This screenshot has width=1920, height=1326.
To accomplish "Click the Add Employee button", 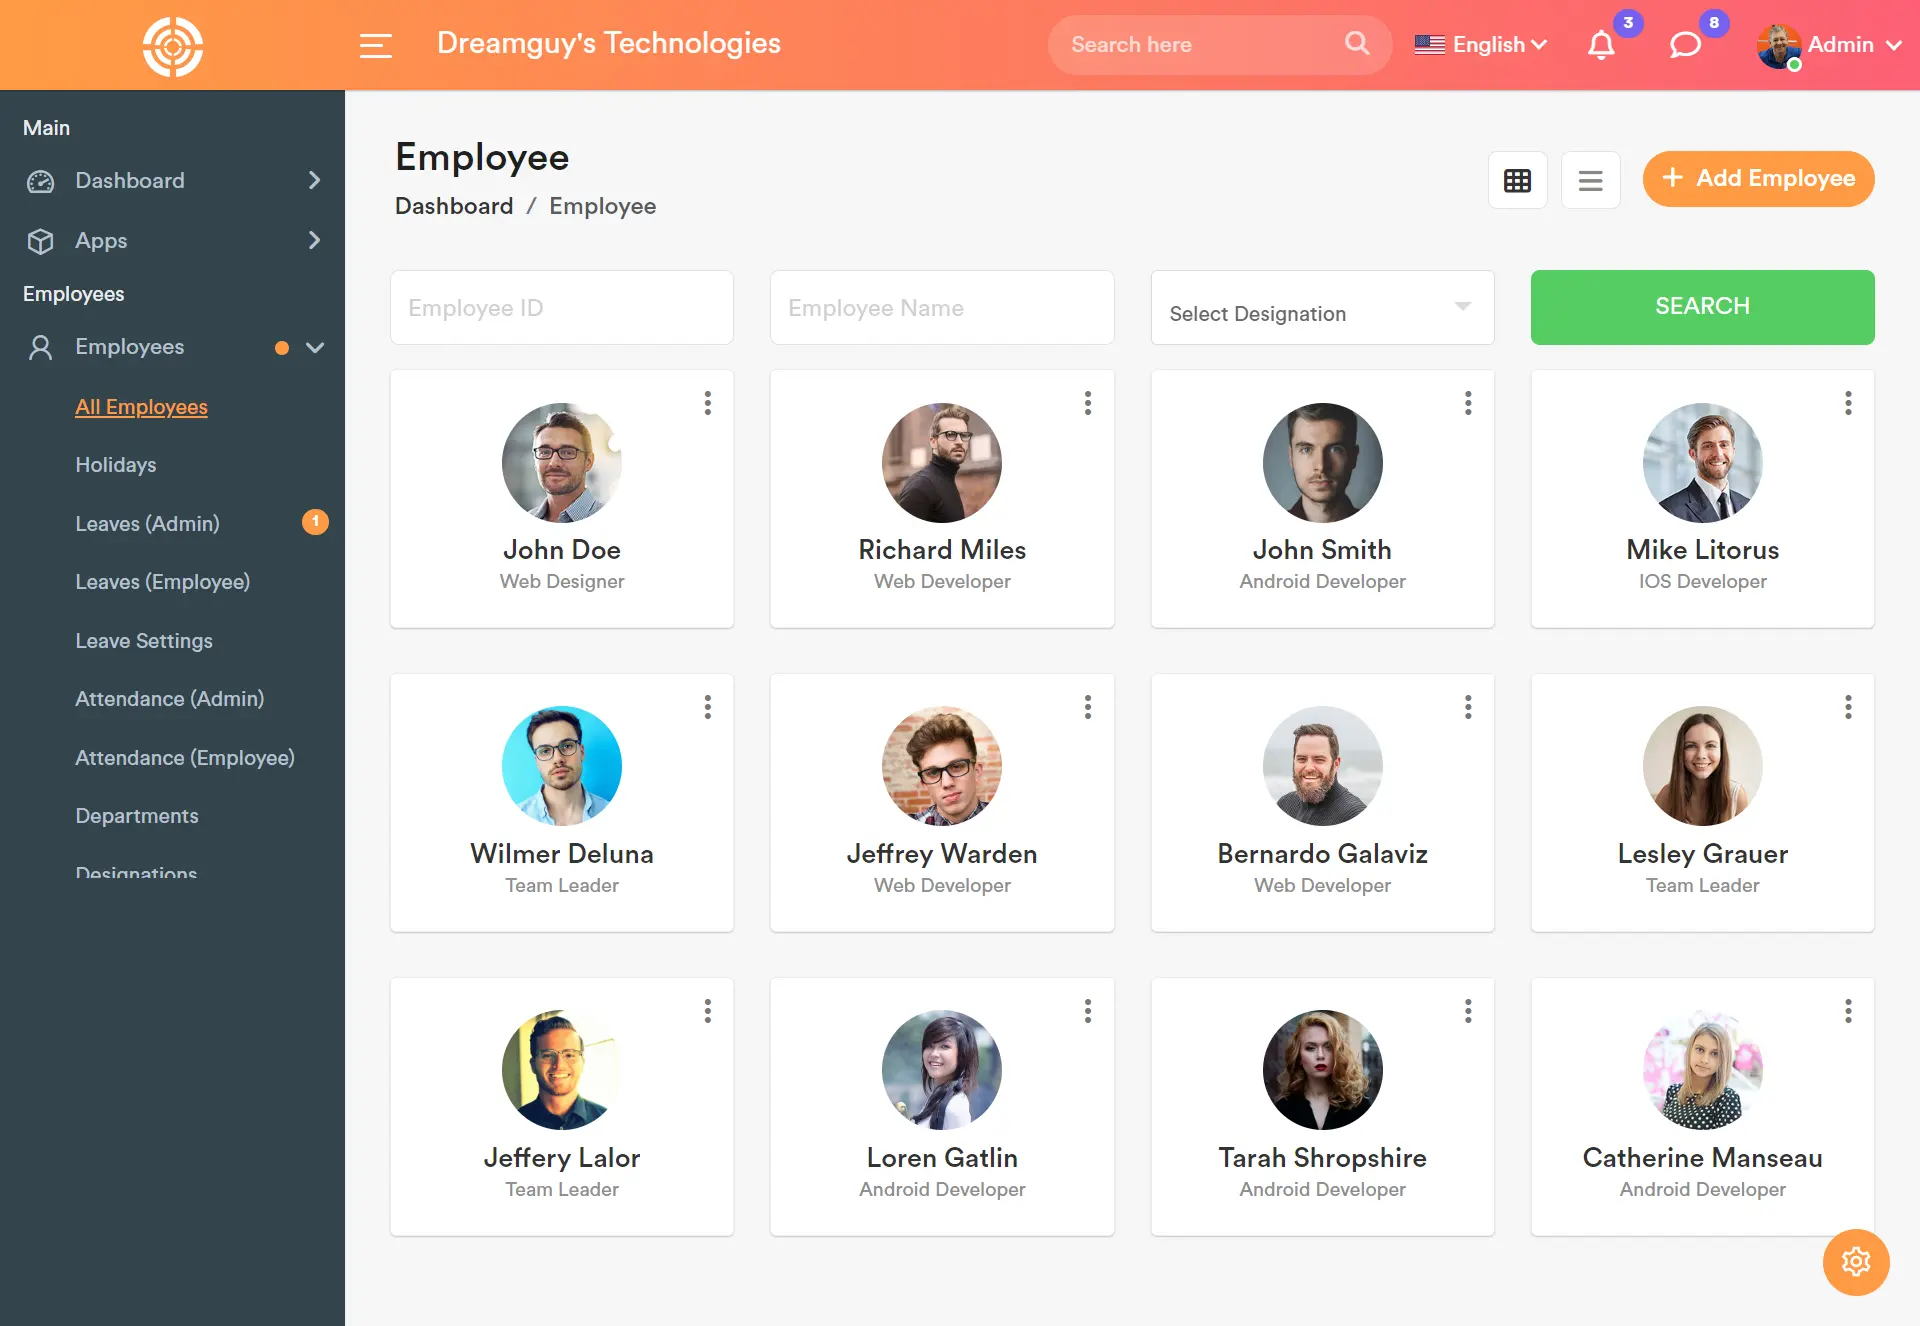I will 1758,179.
